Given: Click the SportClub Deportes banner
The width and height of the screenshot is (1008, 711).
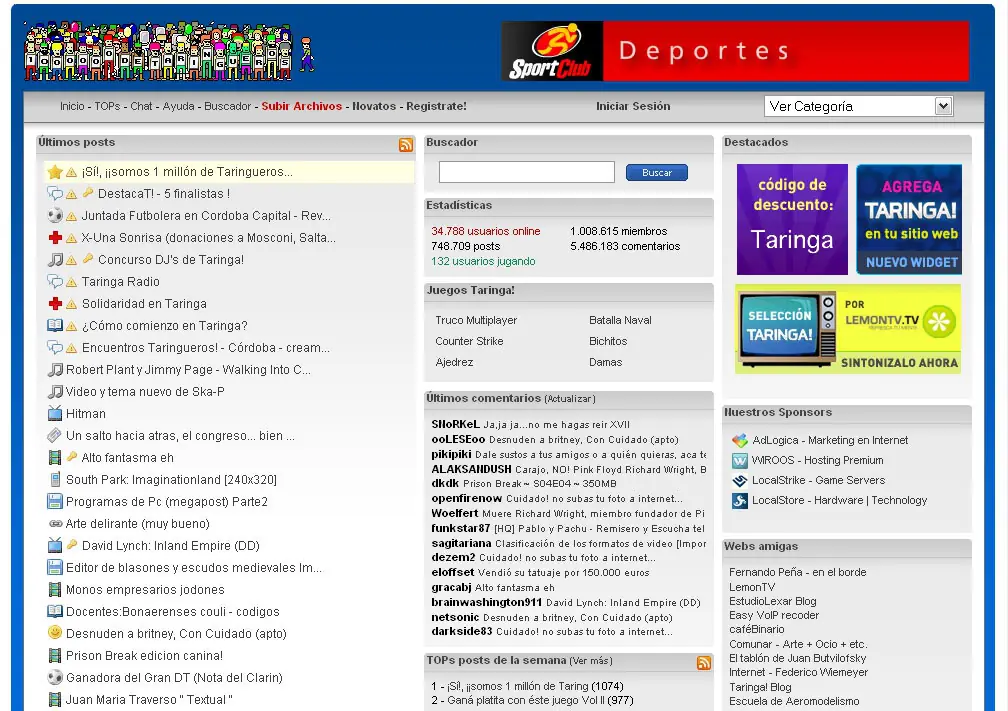Looking at the screenshot, I should coord(735,51).
